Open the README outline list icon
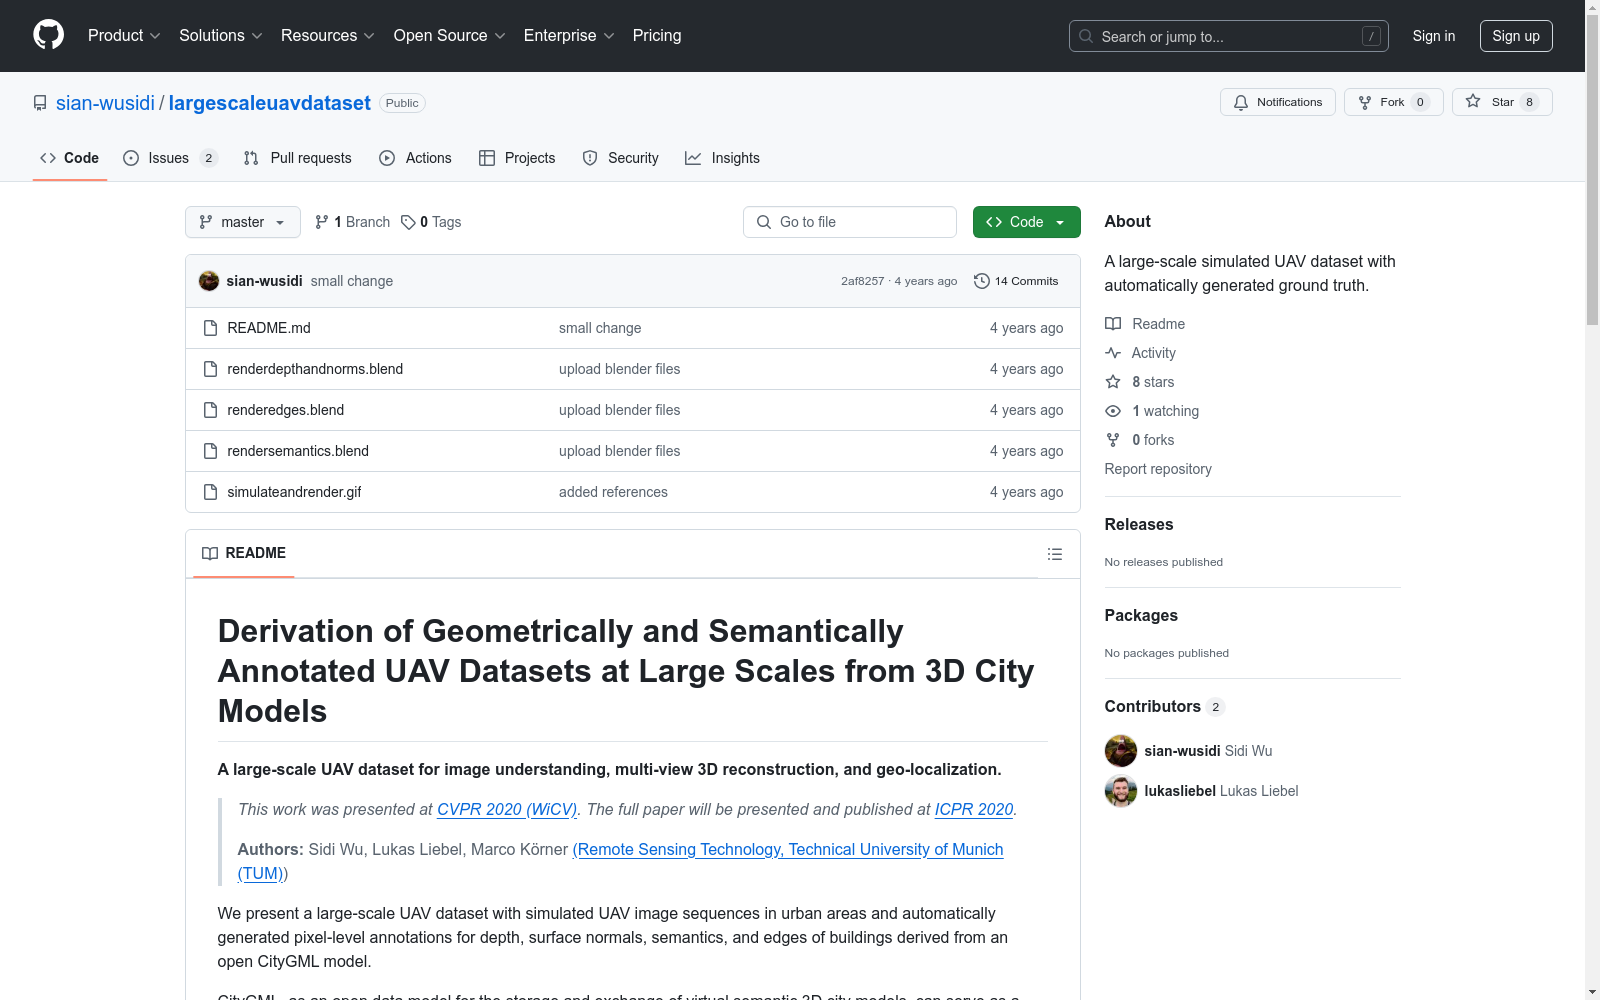 coord(1055,554)
